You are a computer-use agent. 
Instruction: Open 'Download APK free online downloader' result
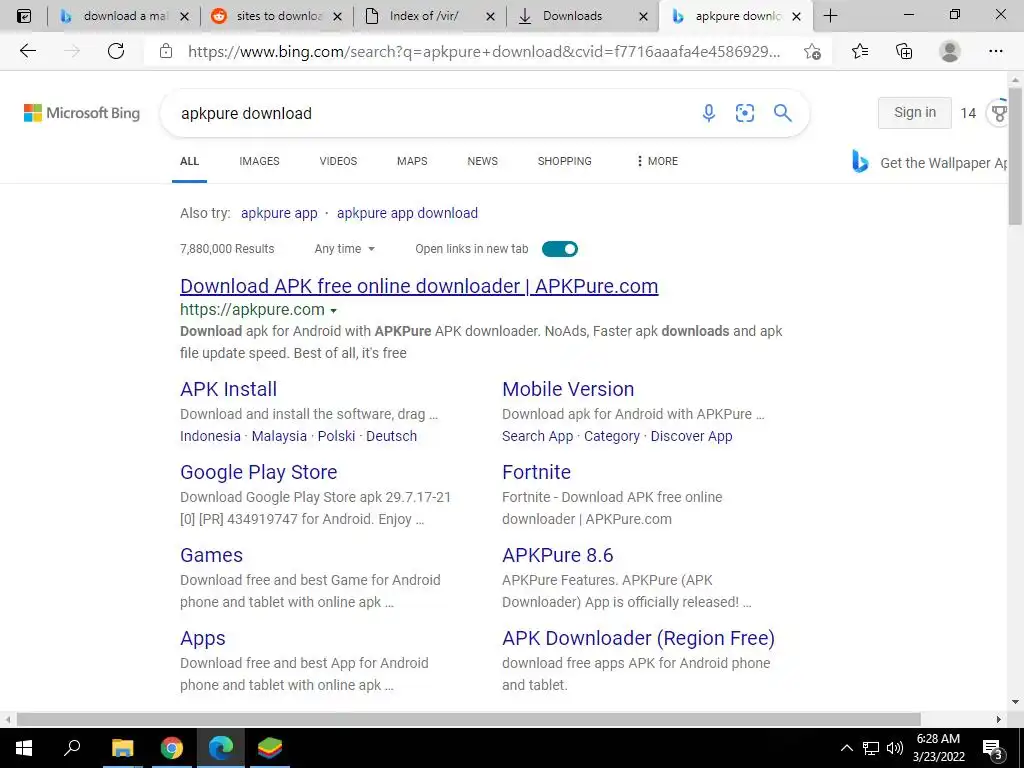coord(419,286)
